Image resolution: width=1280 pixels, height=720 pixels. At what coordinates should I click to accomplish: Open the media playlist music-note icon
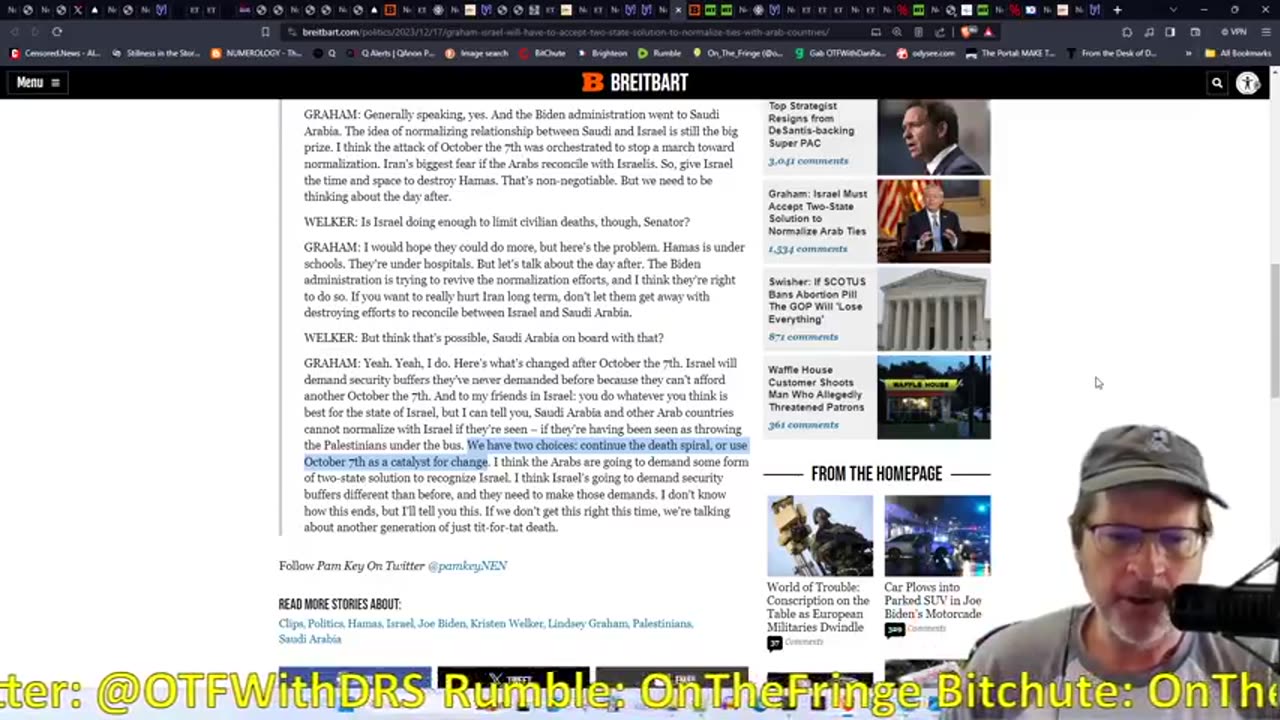point(1149,32)
